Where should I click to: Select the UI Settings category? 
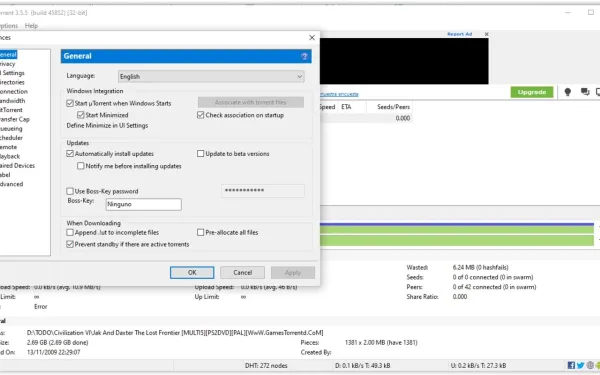coord(12,73)
